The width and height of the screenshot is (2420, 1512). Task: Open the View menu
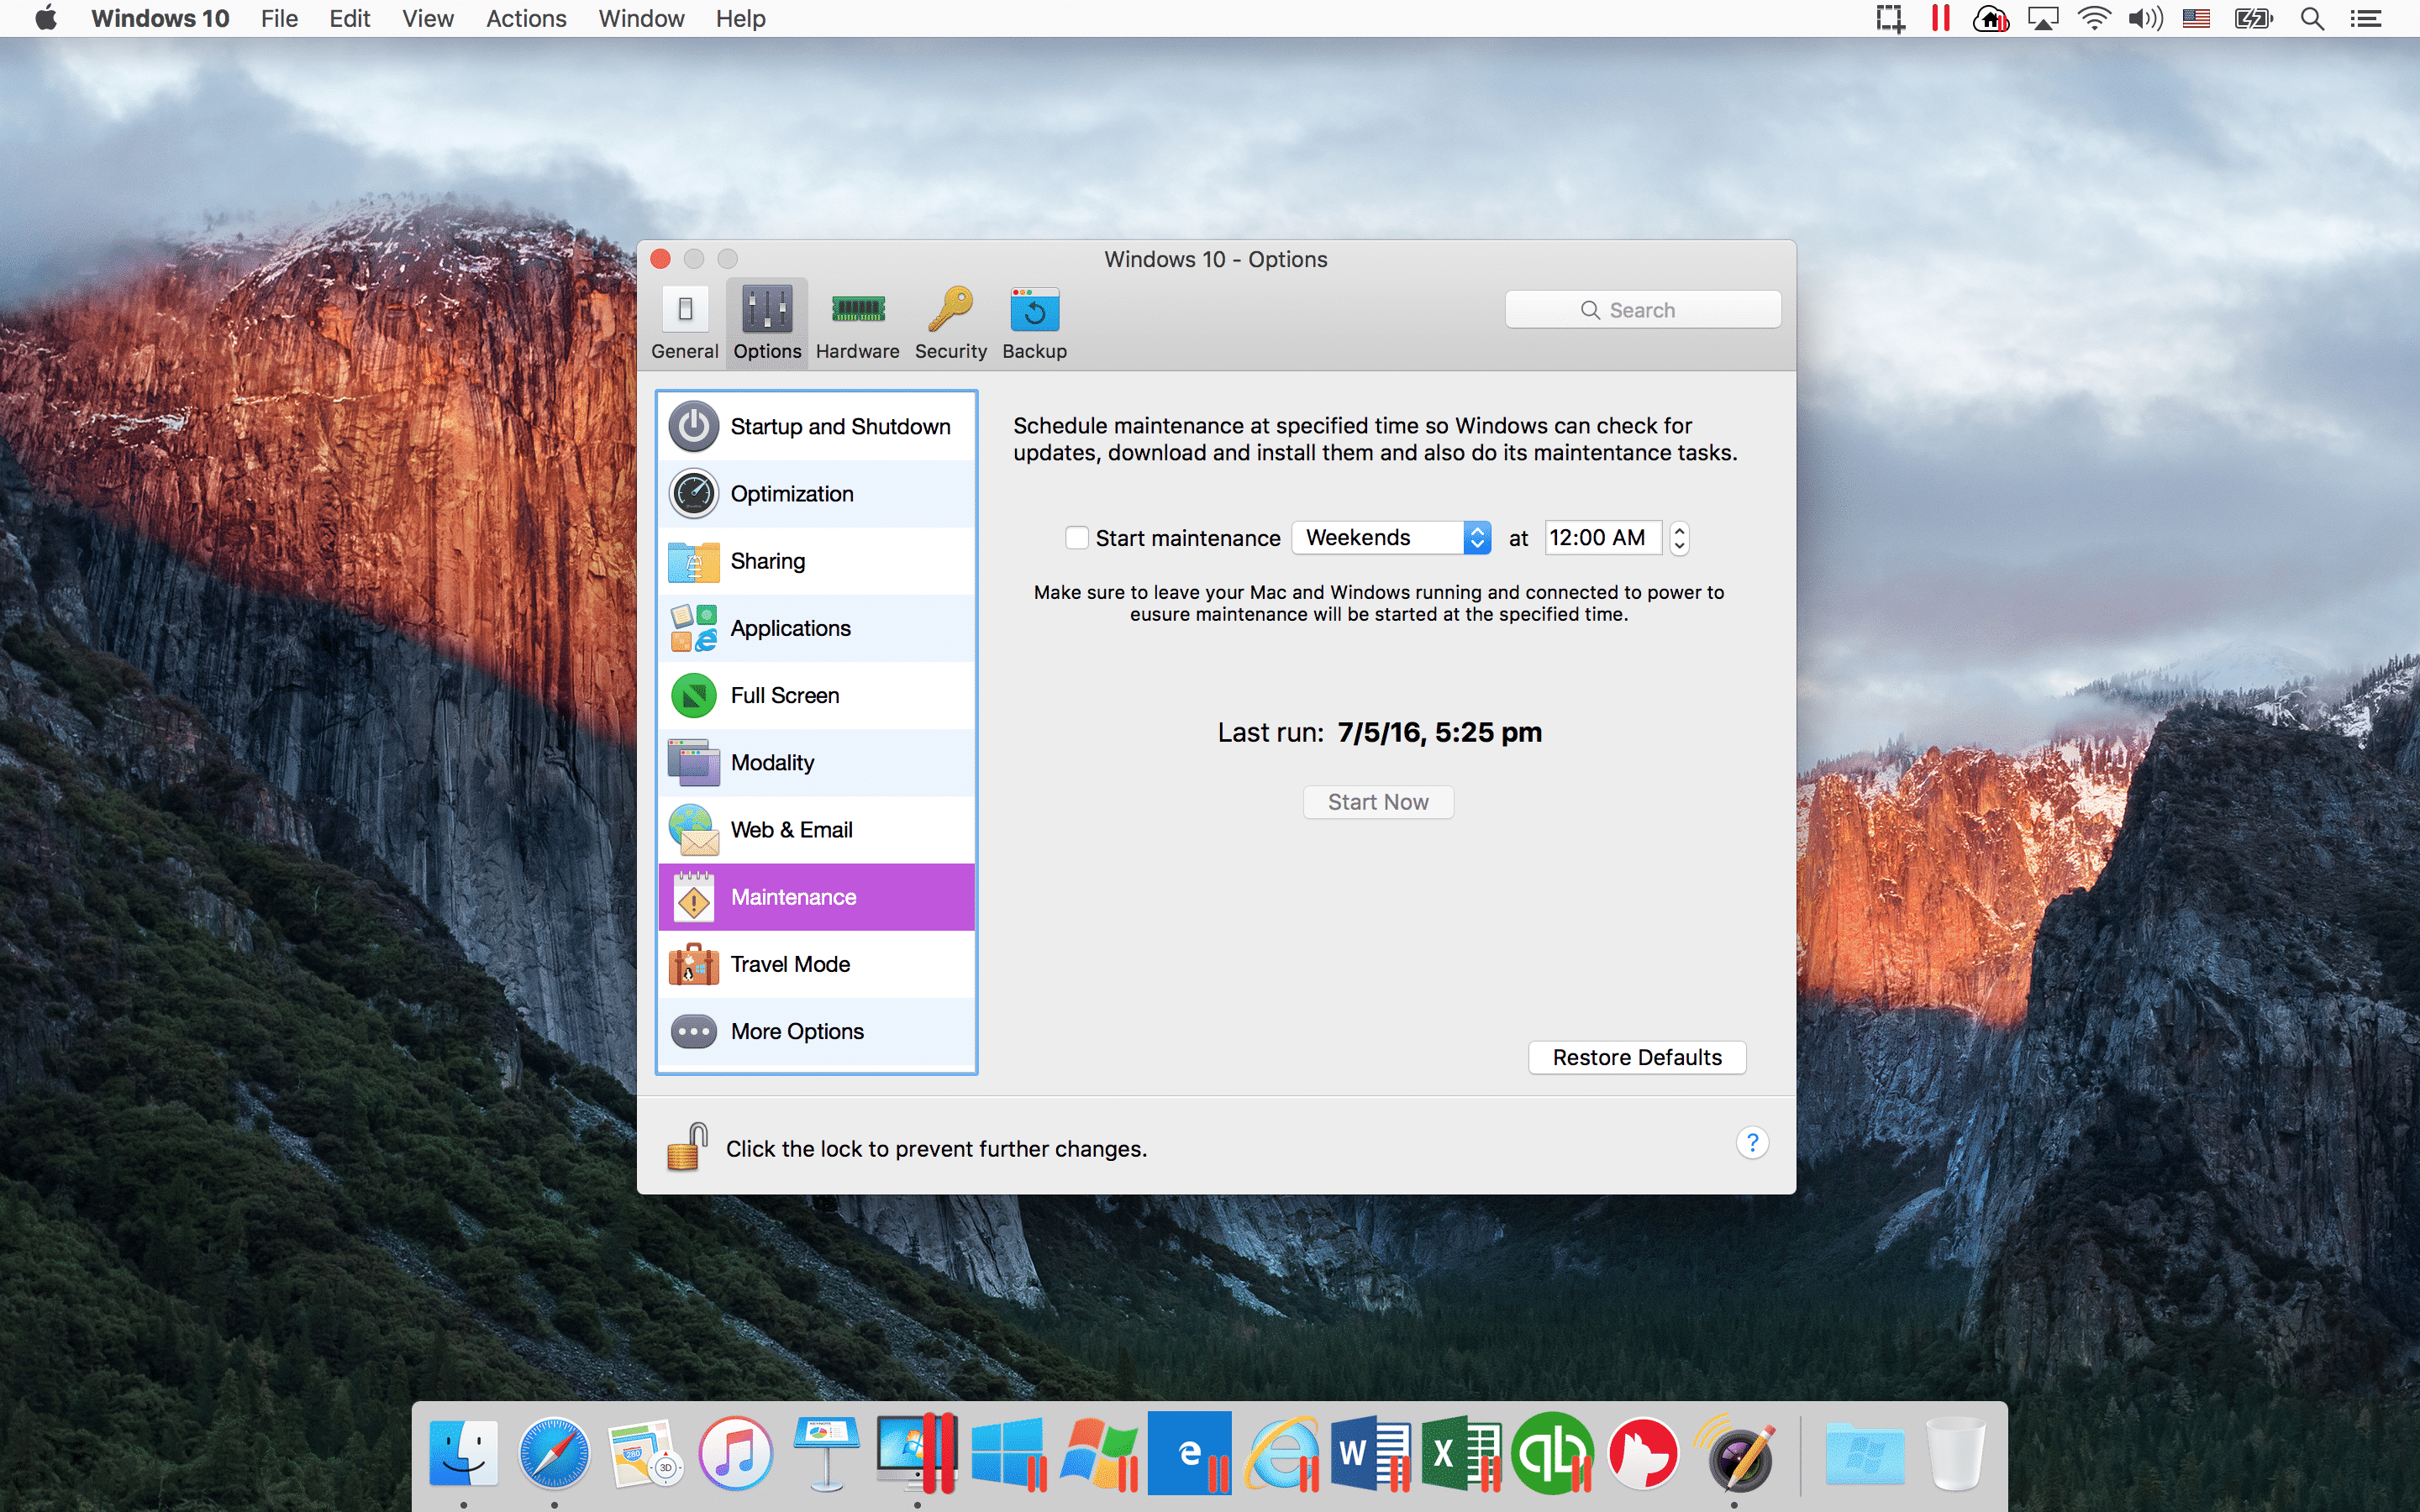click(427, 18)
